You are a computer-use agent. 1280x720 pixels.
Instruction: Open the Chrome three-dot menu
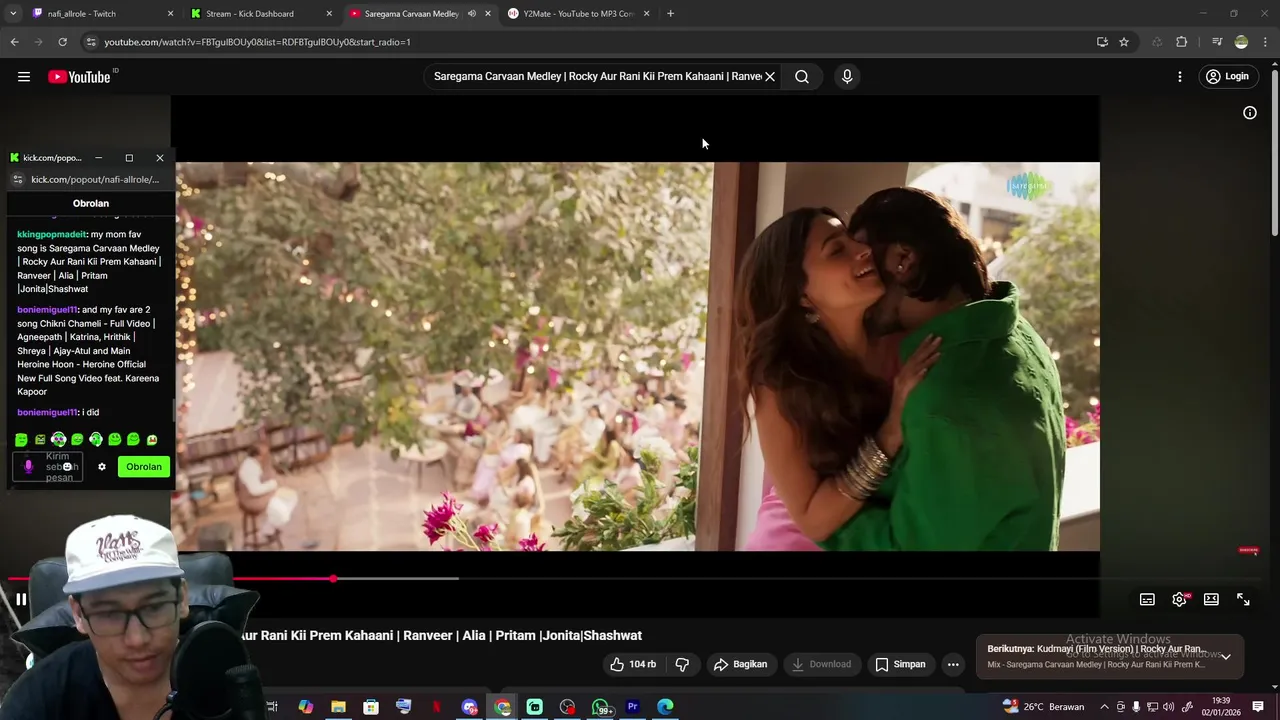1266,42
